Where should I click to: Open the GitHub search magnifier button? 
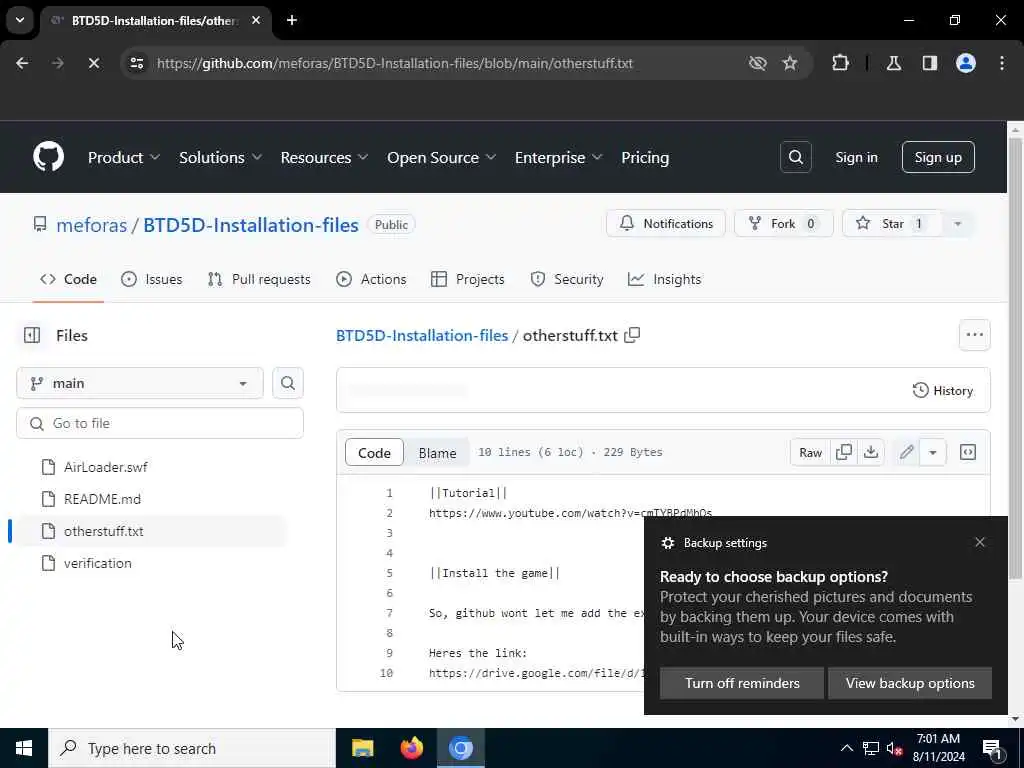click(x=795, y=157)
